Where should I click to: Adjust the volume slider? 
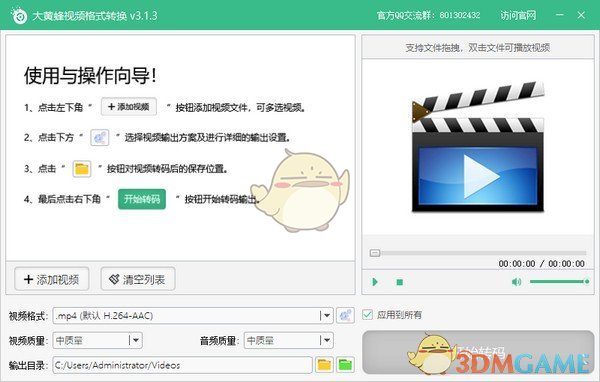pyautogui.click(x=559, y=282)
